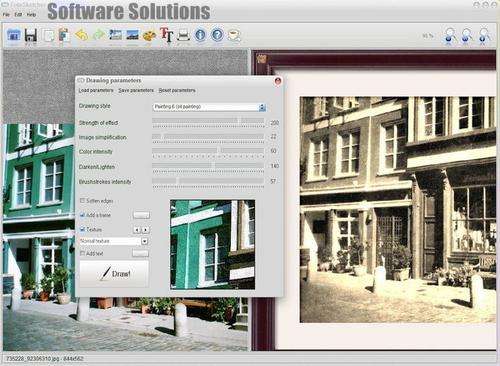Click the next texture arrow button
Screen dimensions: 500x366
click(x=146, y=230)
